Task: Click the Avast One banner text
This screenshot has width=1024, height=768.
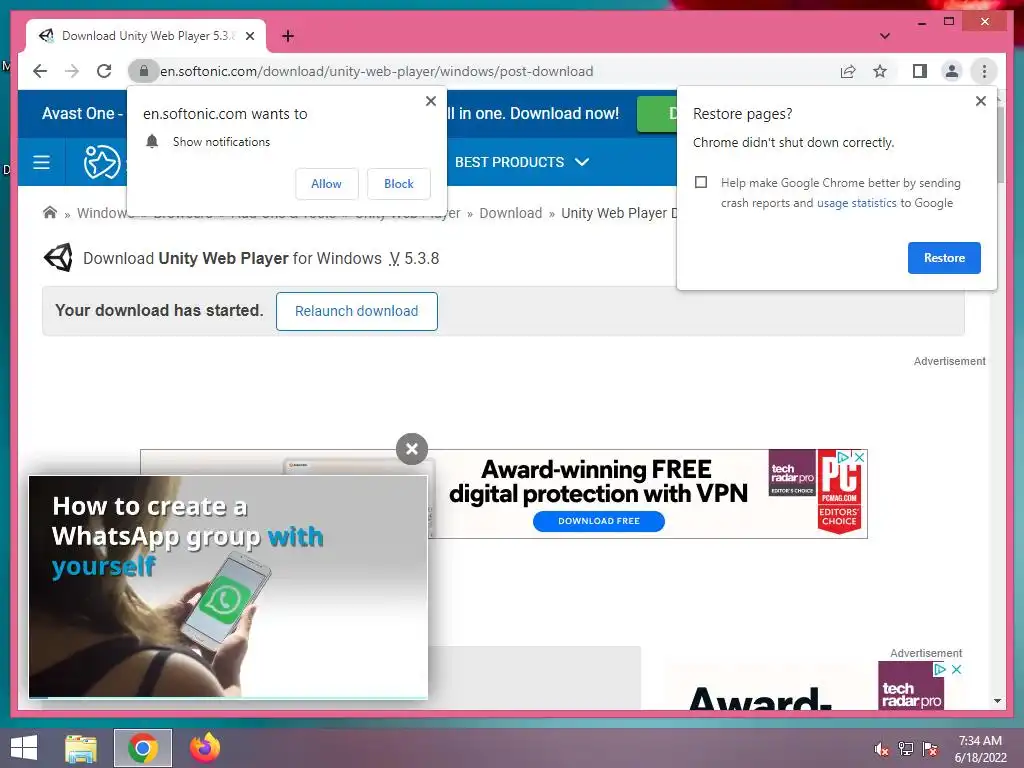Action: click(x=82, y=114)
